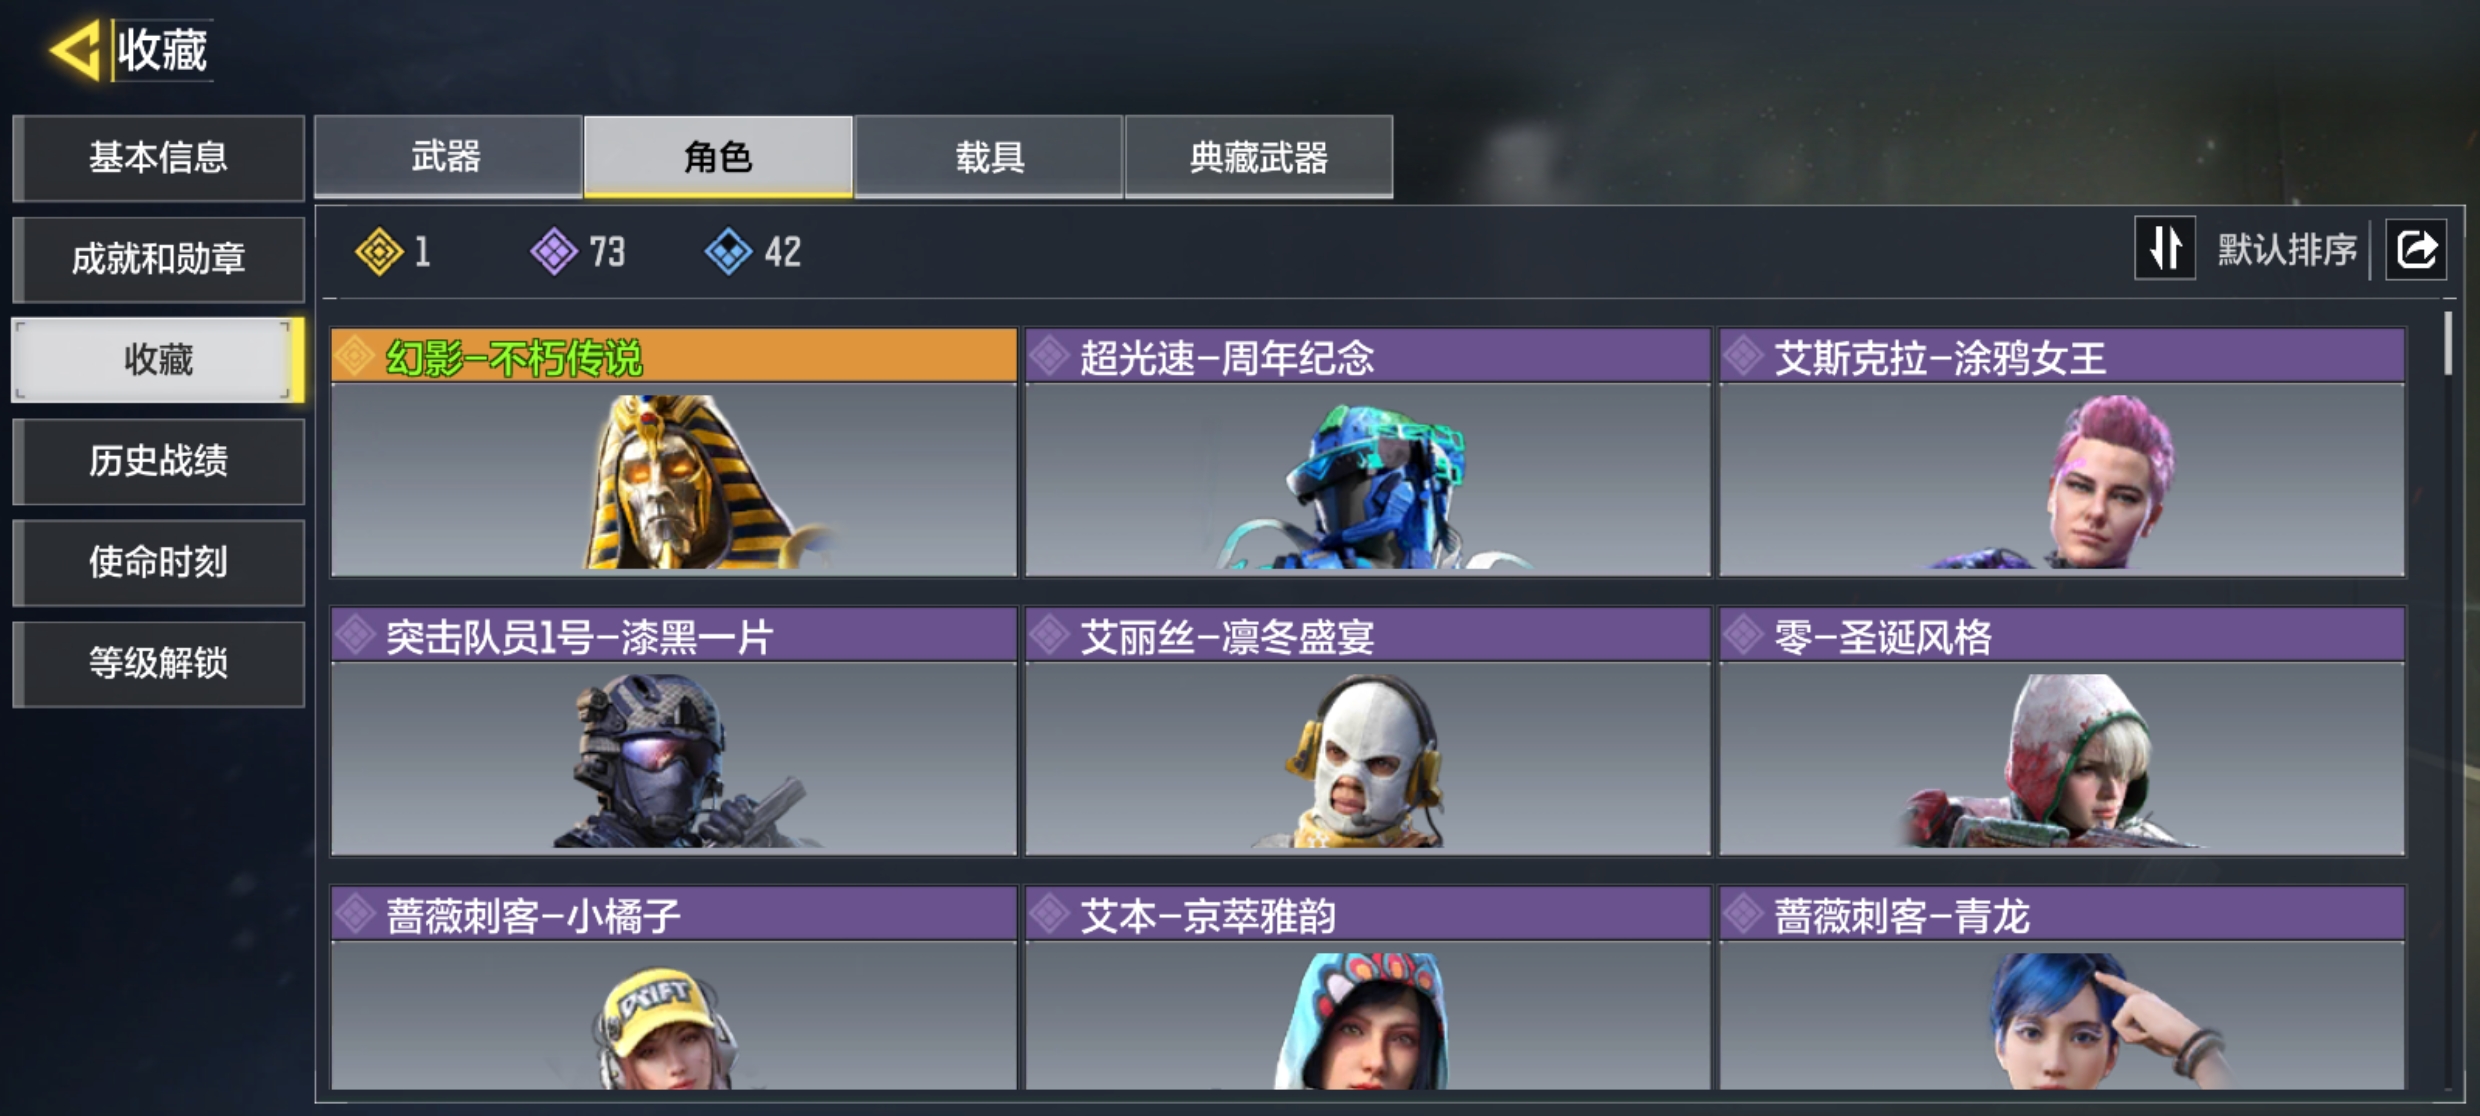Image resolution: width=2480 pixels, height=1116 pixels.
Task: Open the 默认排序 sorting dropdown
Action: [2287, 249]
